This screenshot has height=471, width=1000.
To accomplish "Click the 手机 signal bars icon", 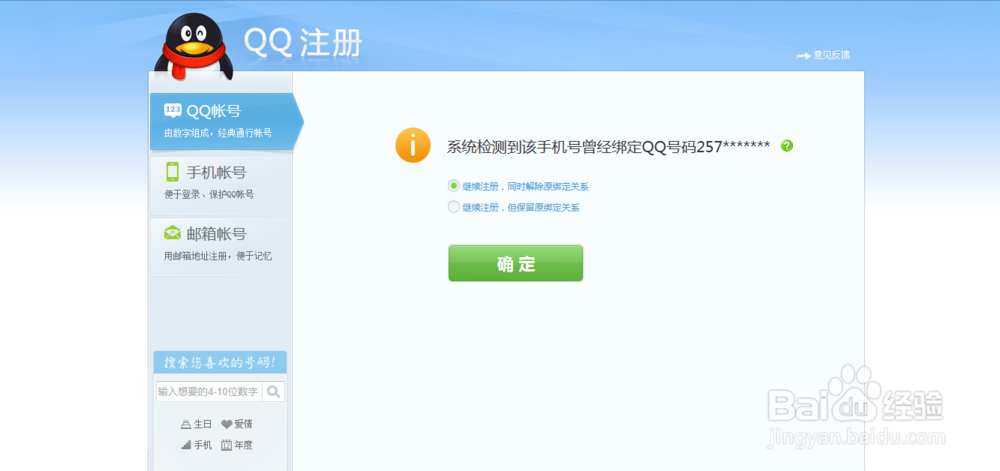I will (x=186, y=445).
